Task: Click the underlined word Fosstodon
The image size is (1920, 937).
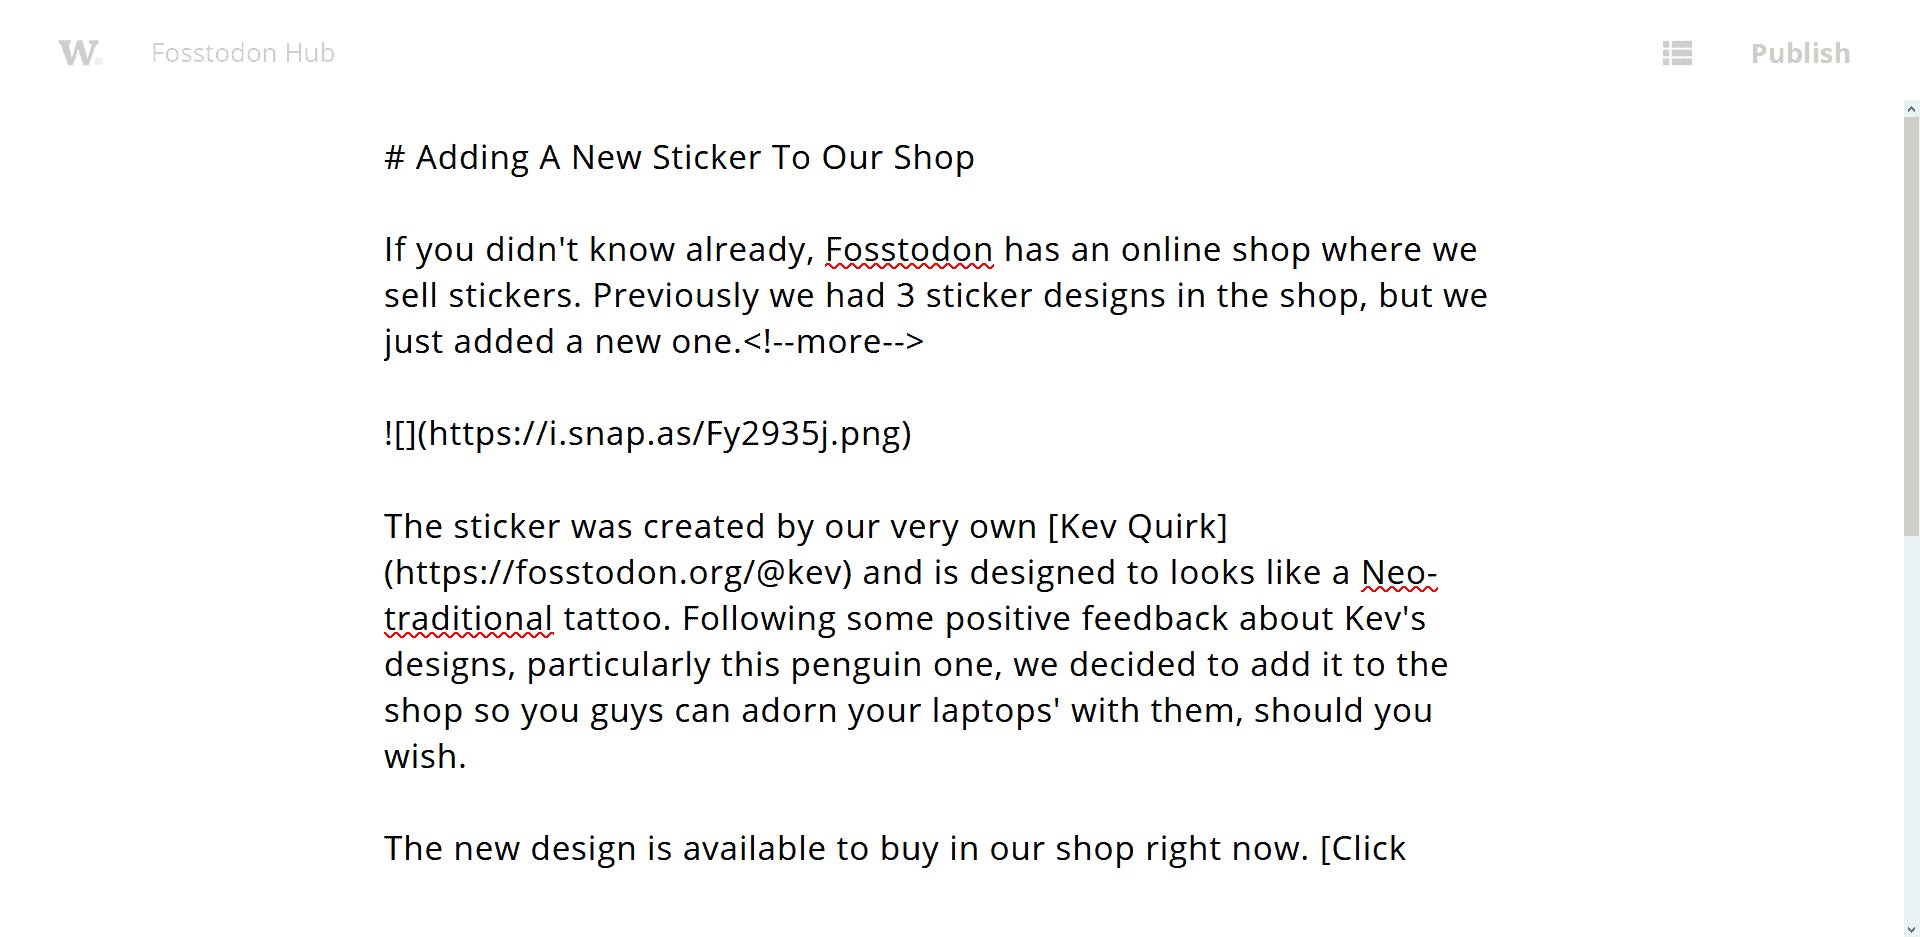Action: pyautogui.click(x=909, y=250)
